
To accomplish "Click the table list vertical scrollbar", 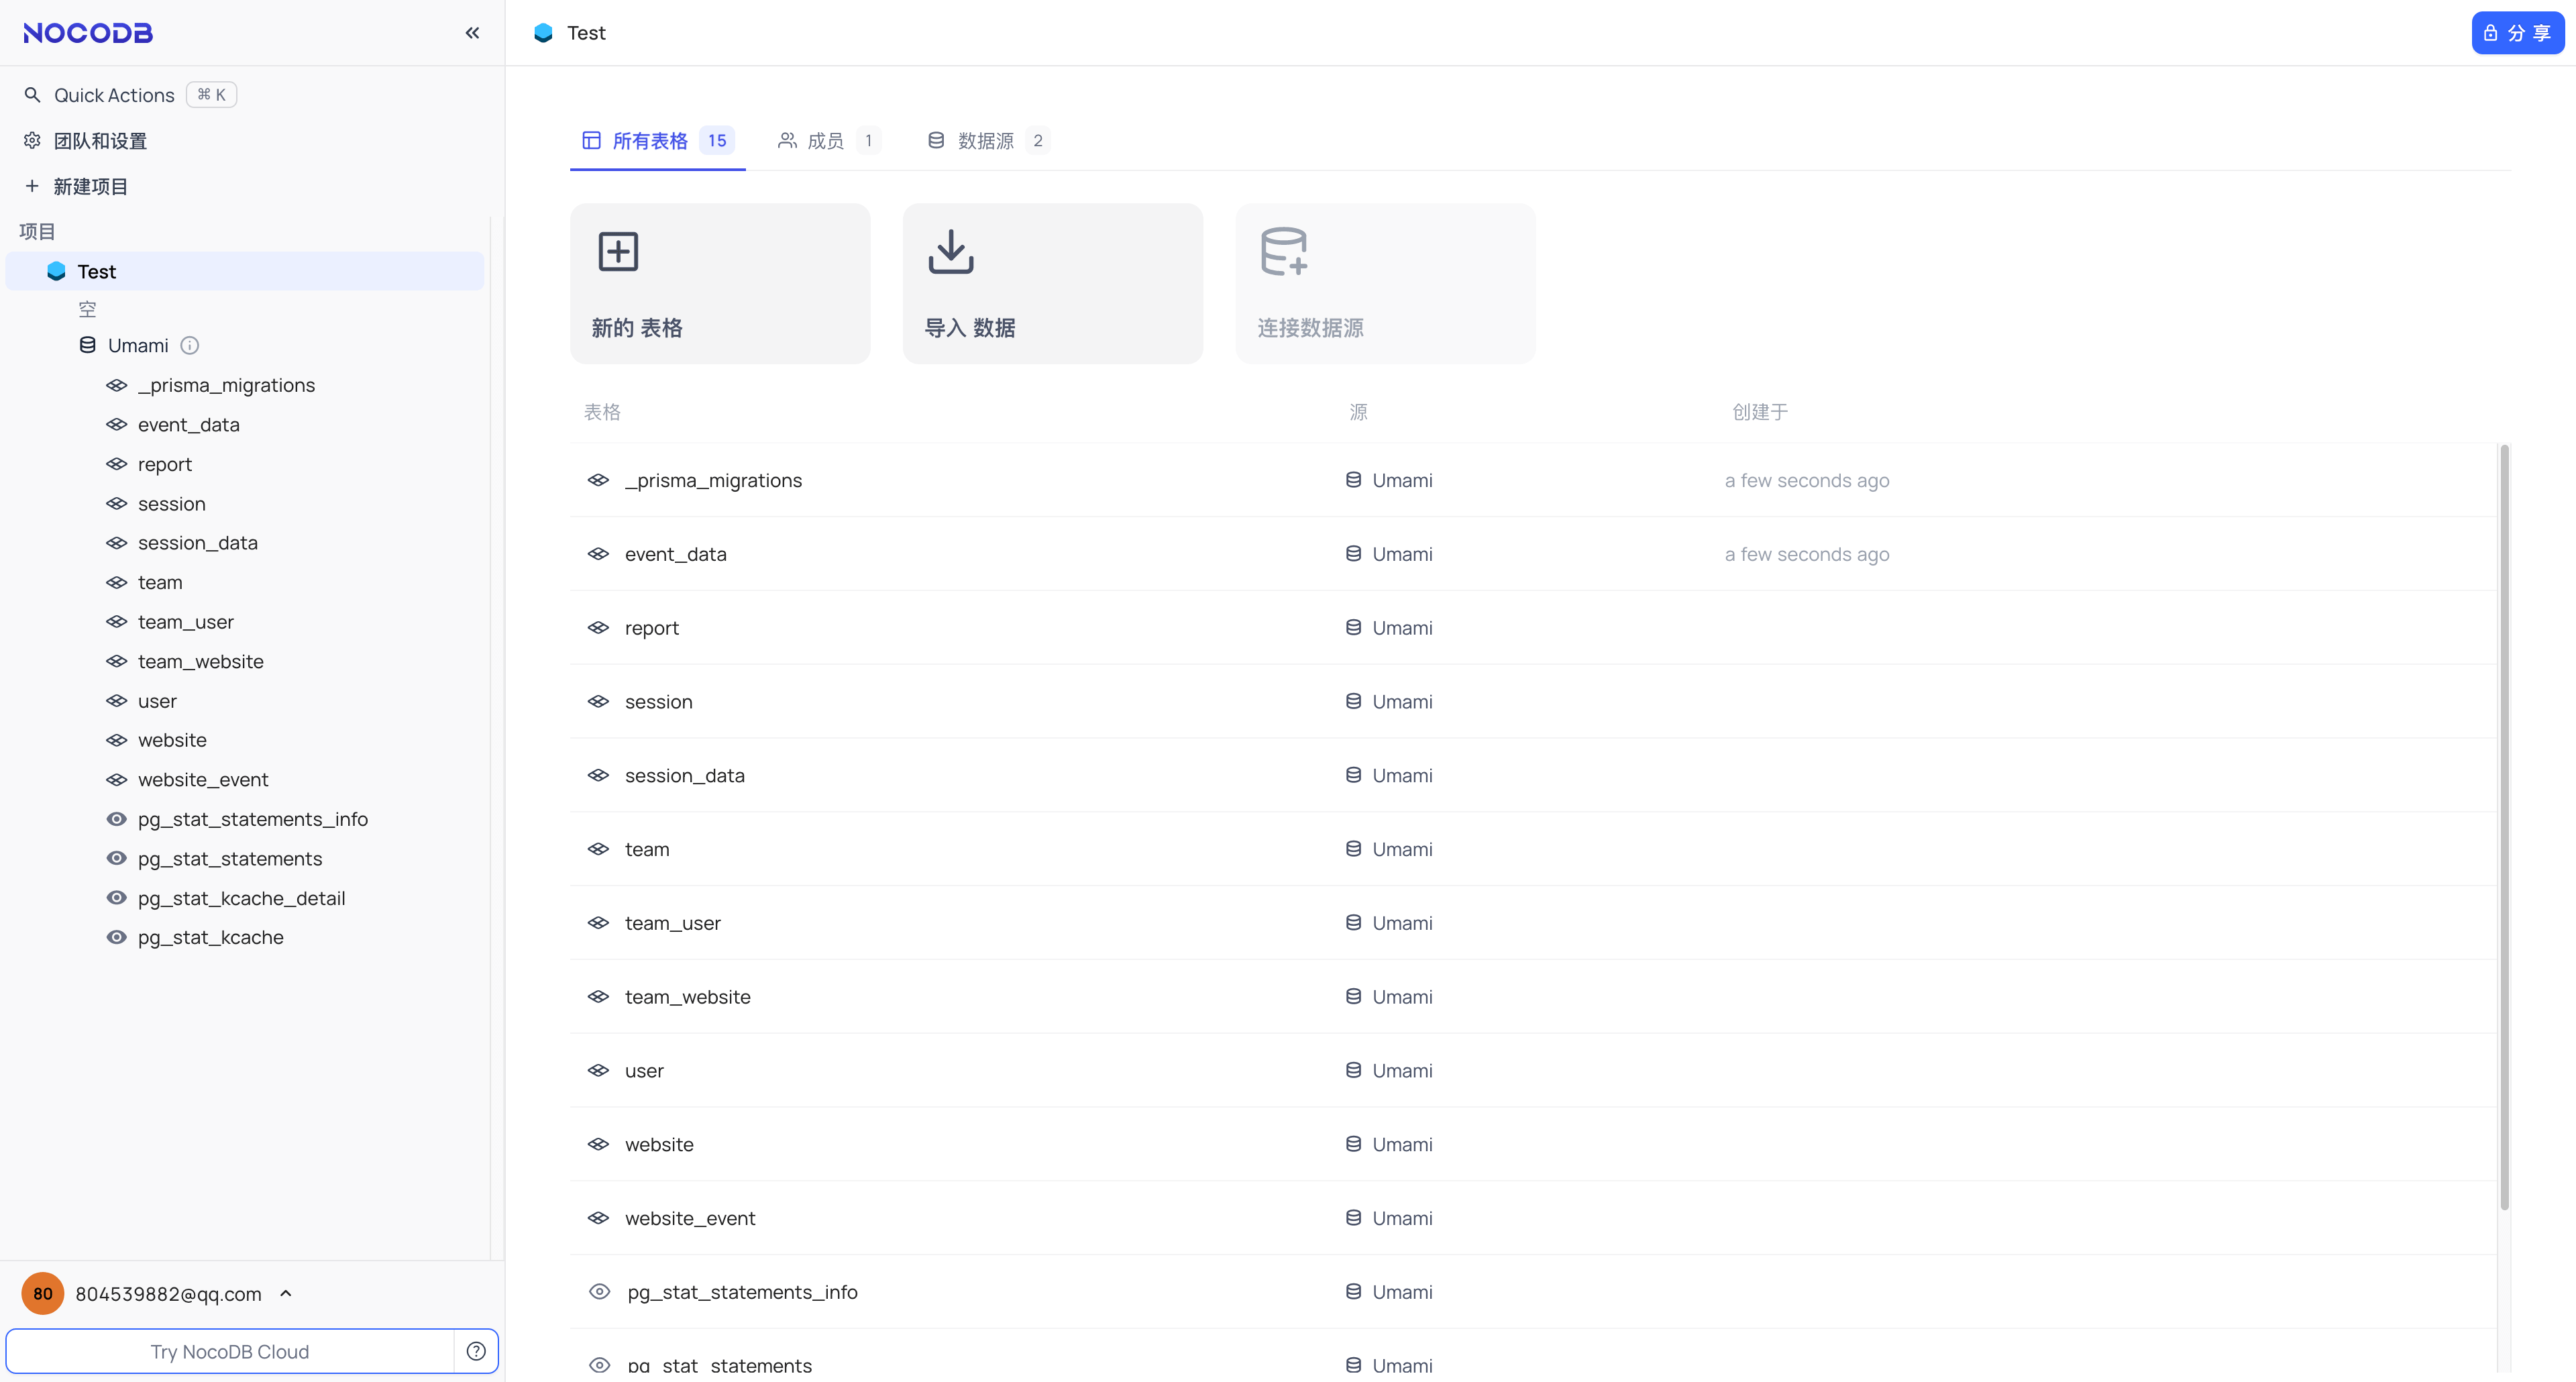I will (2504, 827).
